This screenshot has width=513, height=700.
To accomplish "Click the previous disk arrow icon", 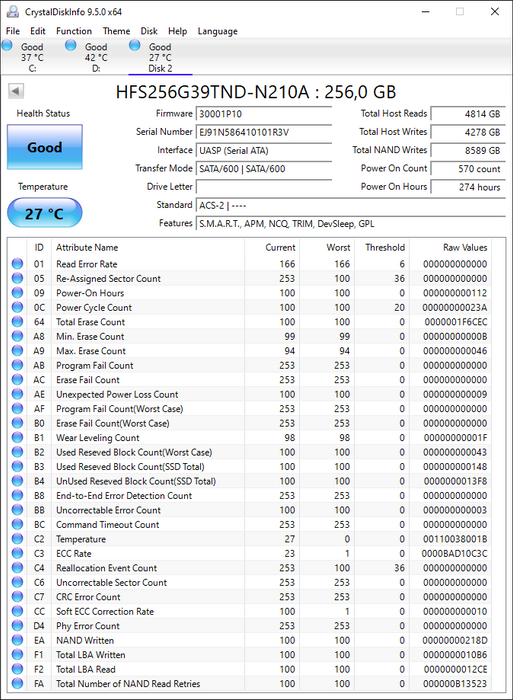I will click(16, 92).
